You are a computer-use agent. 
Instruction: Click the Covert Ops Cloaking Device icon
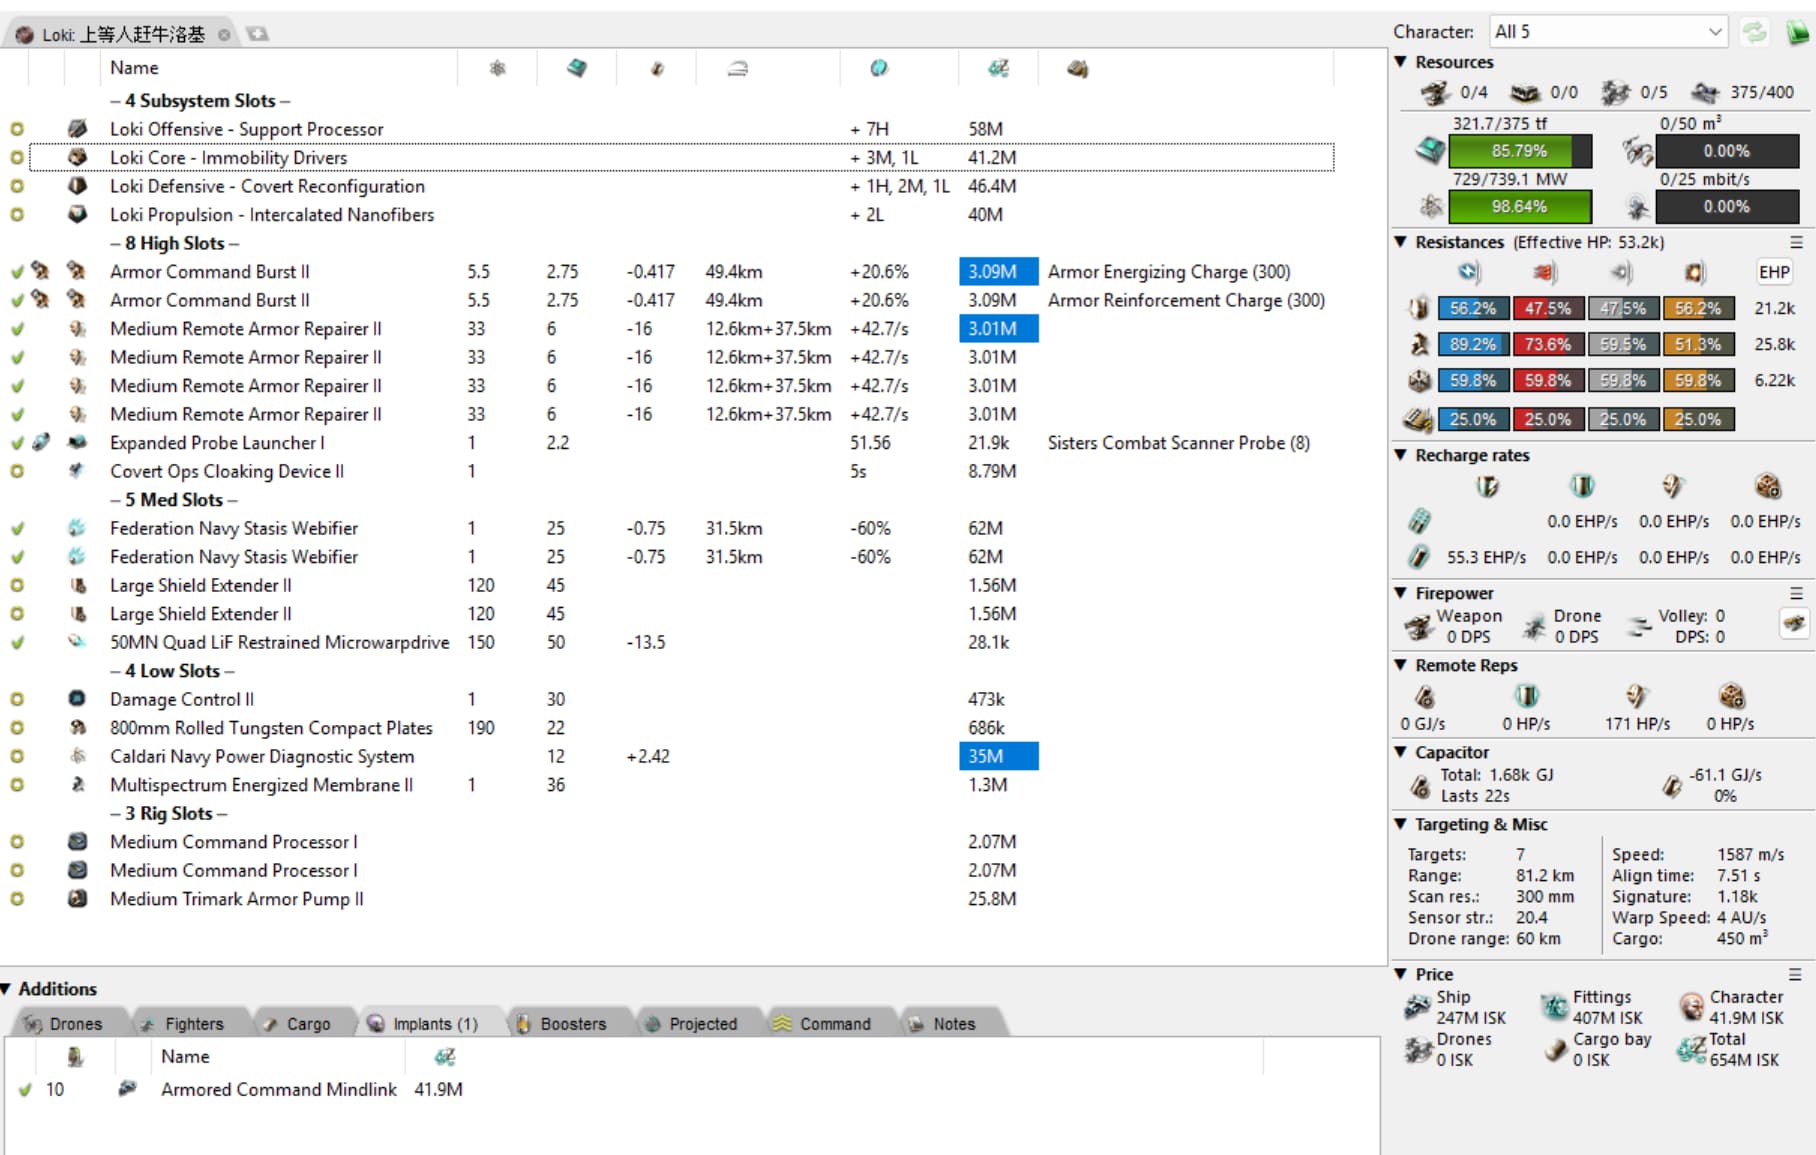point(77,471)
